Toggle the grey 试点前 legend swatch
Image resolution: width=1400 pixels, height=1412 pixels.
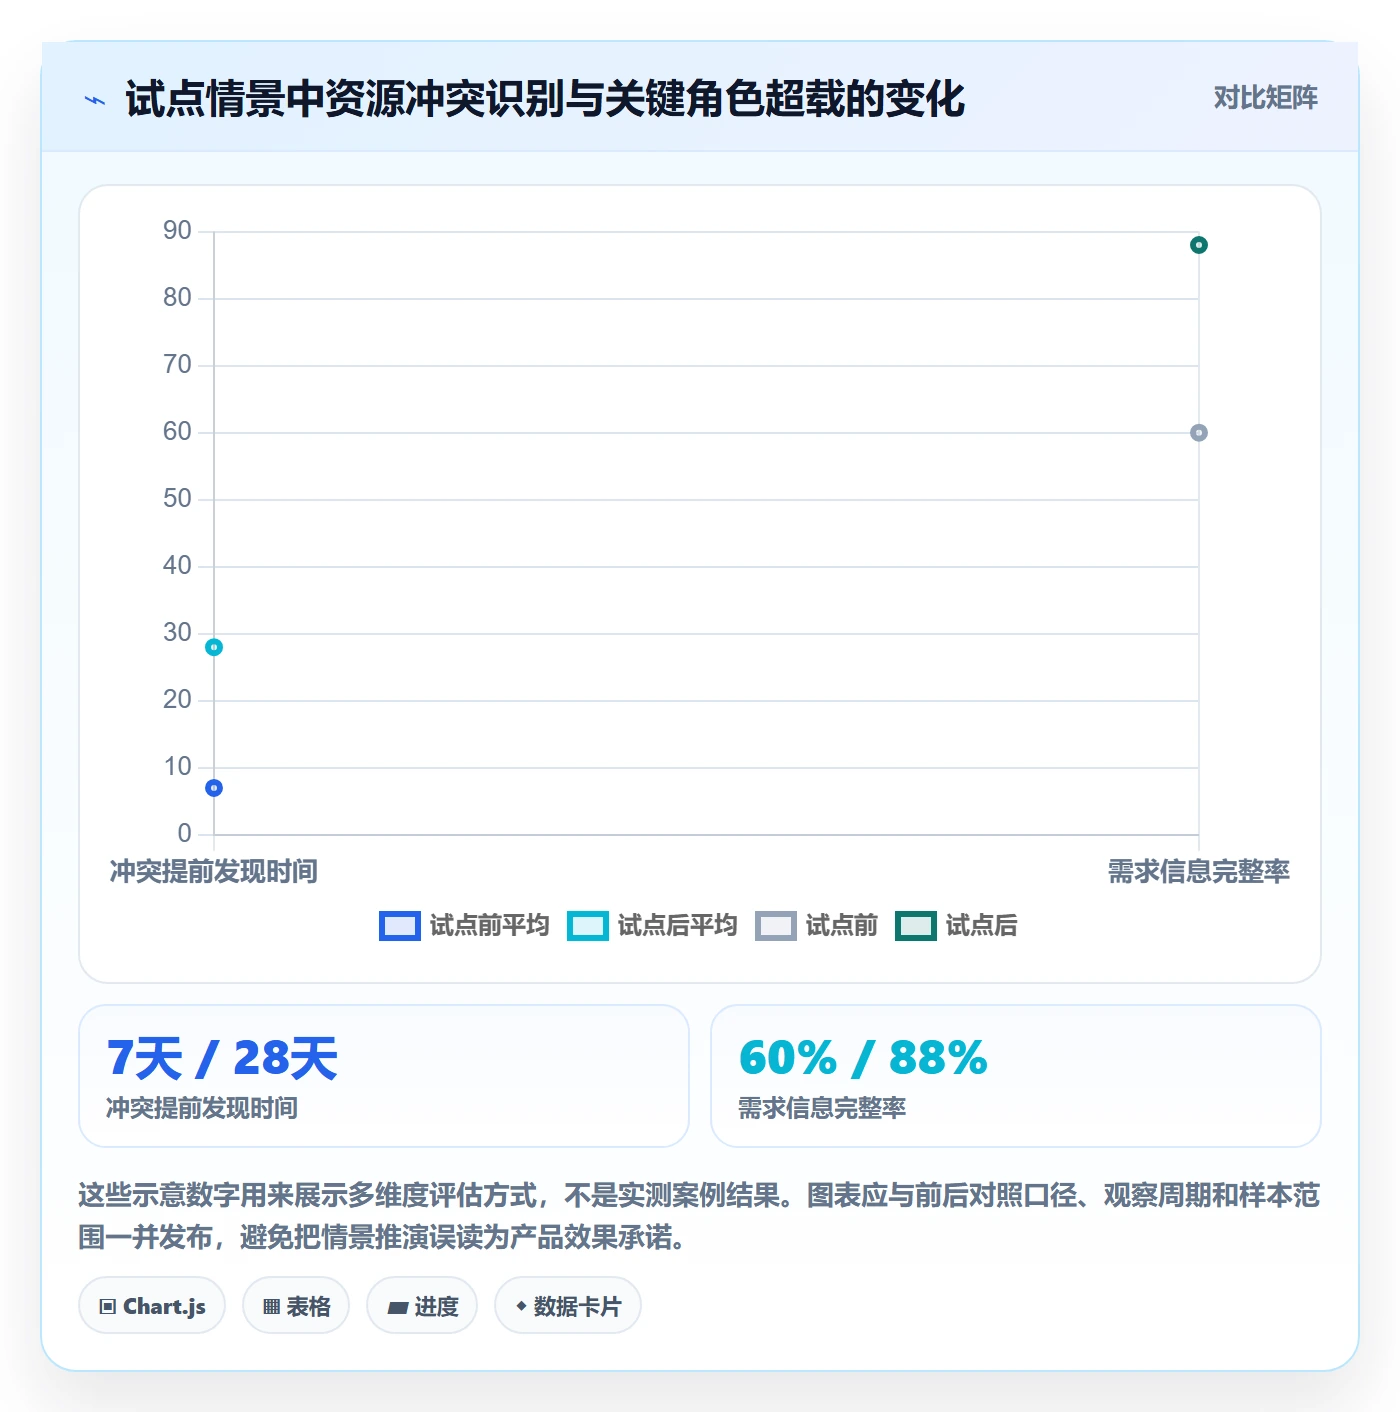[x=775, y=926]
